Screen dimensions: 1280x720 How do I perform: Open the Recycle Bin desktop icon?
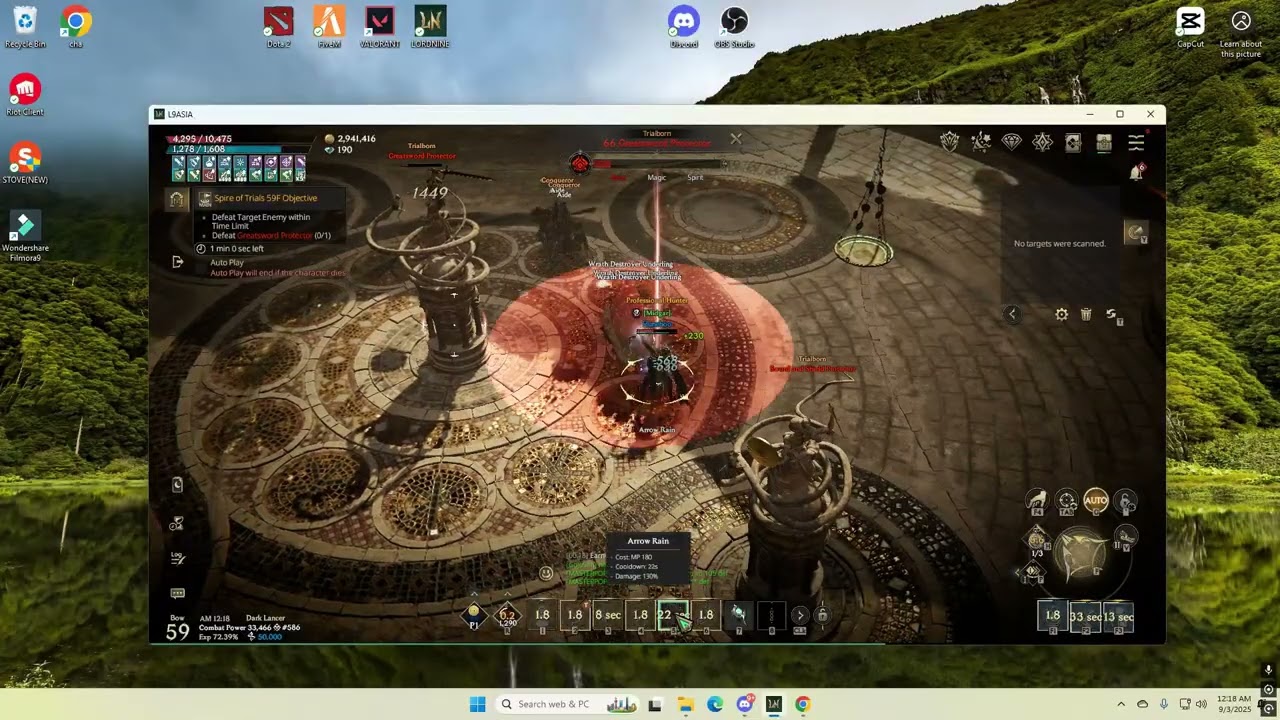[x=25, y=26]
